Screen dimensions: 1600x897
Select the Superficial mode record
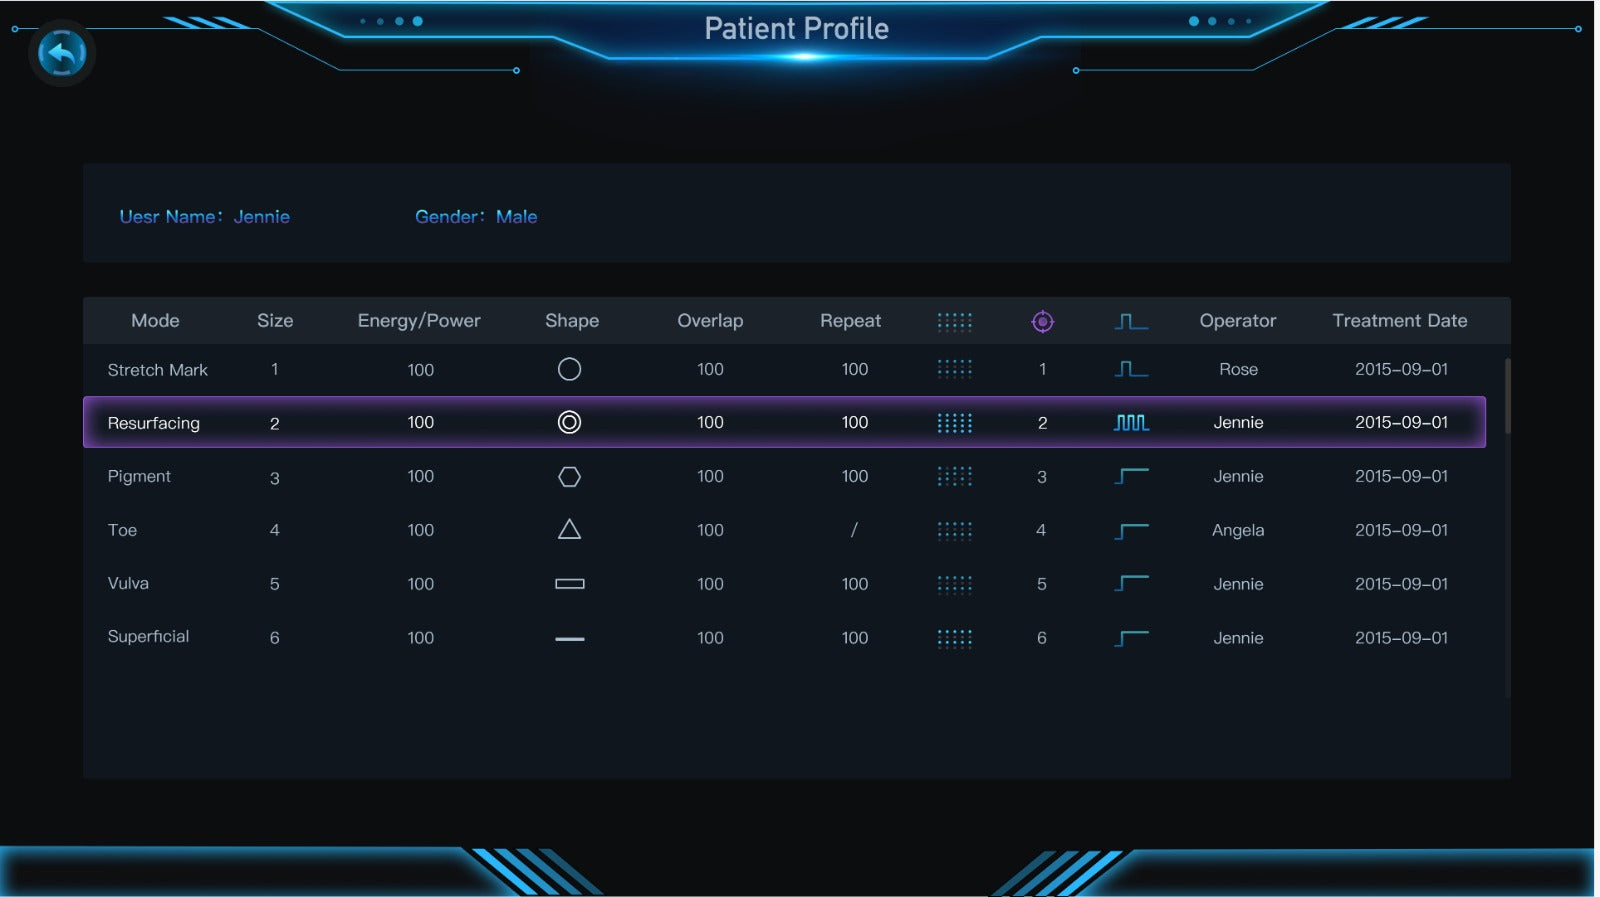point(148,637)
